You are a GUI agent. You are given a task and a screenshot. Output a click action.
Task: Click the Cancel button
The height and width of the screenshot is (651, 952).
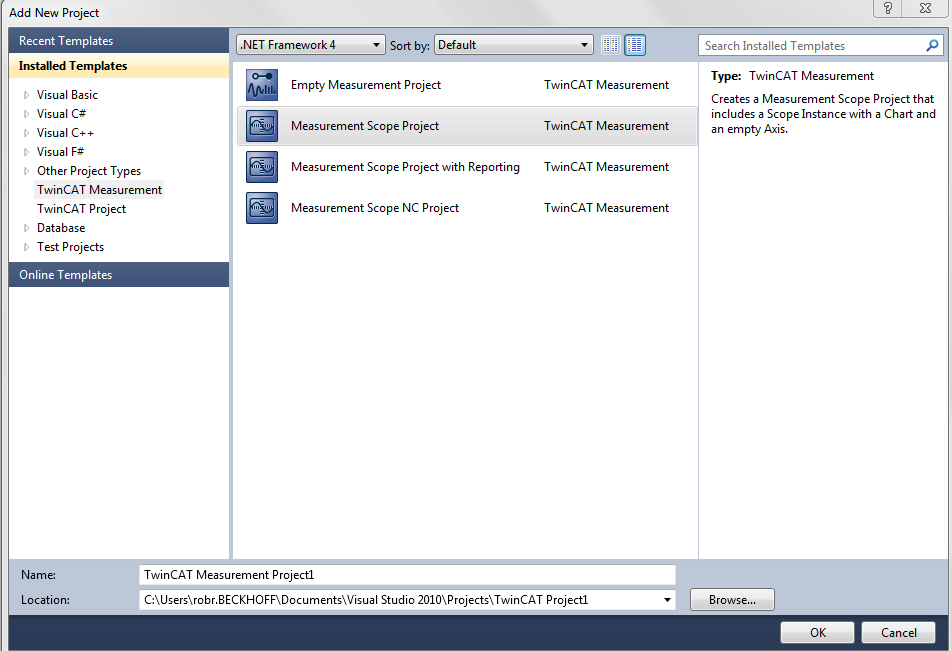click(899, 633)
